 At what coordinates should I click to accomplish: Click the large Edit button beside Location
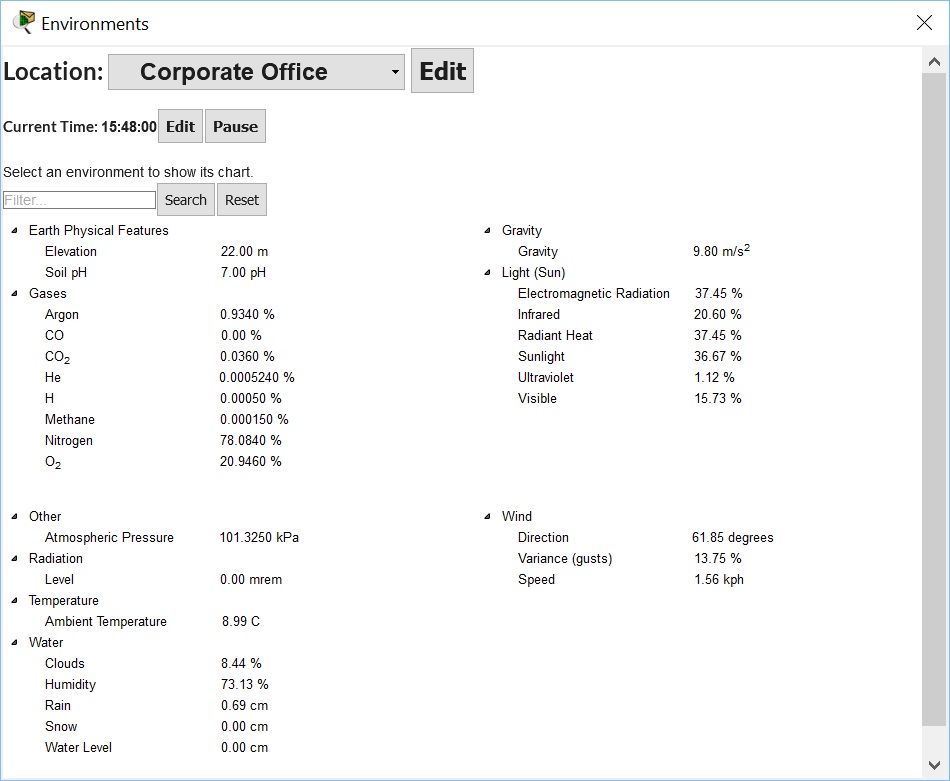pos(442,72)
